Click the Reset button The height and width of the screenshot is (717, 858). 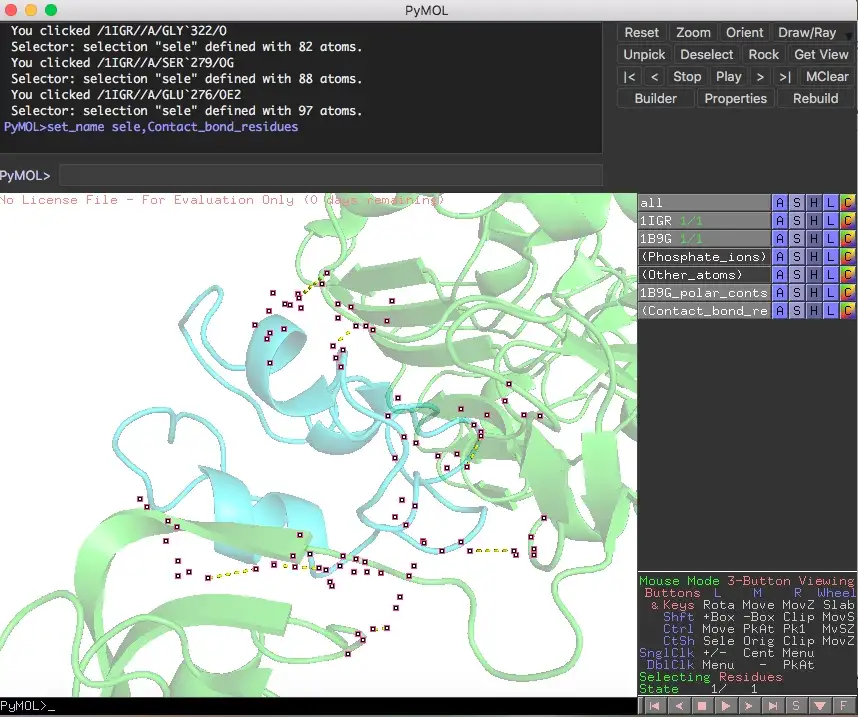pos(641,32)
